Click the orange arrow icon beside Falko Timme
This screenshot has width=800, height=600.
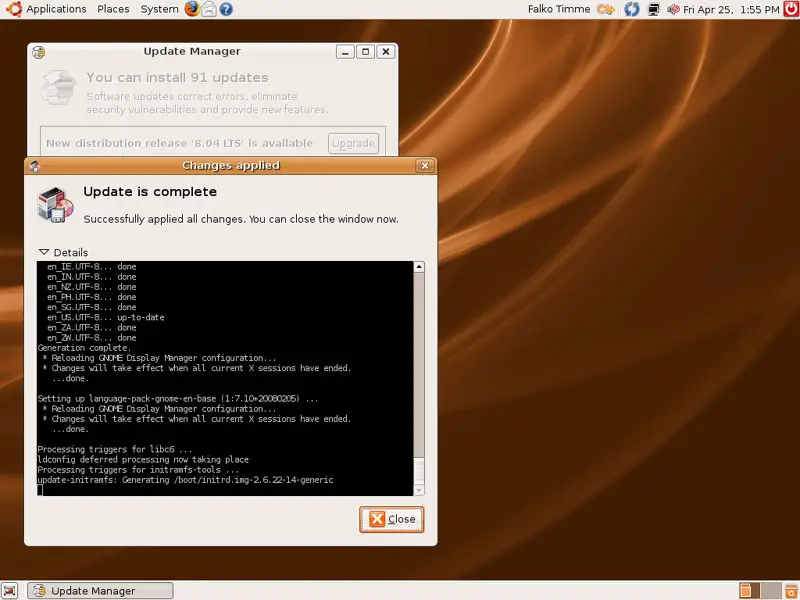[606, 9]
